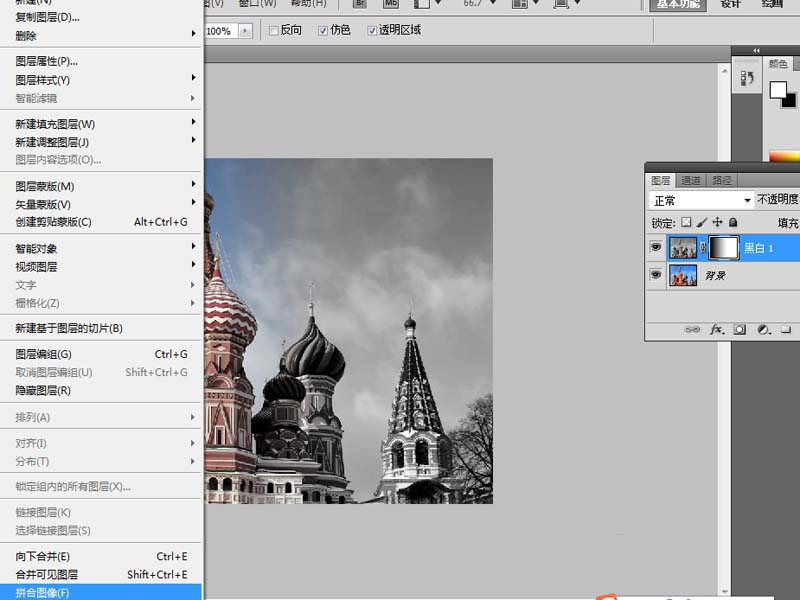Viewport: 800px width, 600px height.
Task: Uncheck the 仿色 (Dither) checkbox
Action: 323,31
